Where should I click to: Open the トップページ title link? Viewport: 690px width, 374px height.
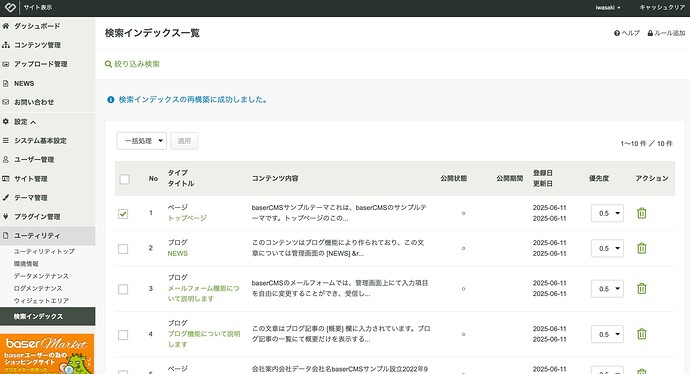click(187, 218)
